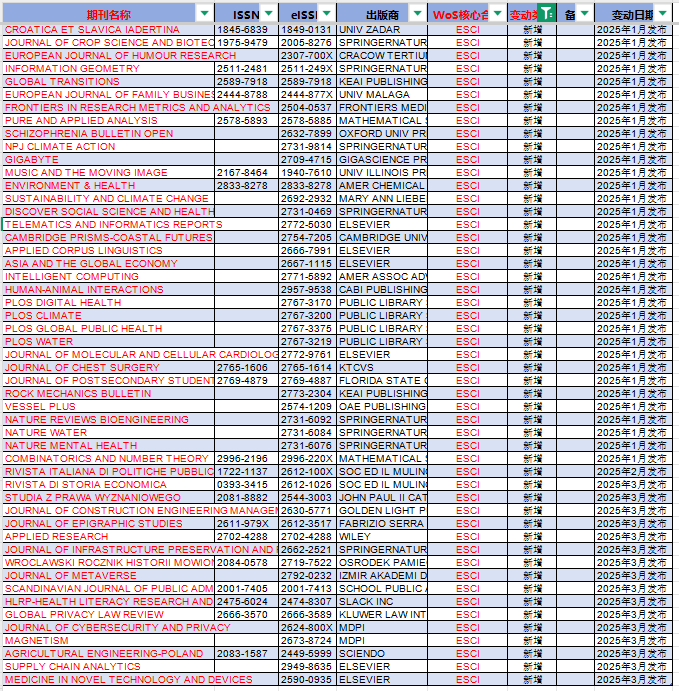The width and height of the screenshot is (679, 691).
Task: Select publisher cell UNIV MALAGA
Action: tap(382, 95)
